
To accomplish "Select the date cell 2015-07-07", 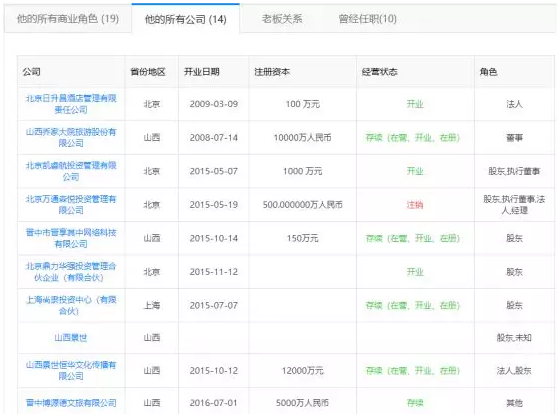I will click(214, 305).
